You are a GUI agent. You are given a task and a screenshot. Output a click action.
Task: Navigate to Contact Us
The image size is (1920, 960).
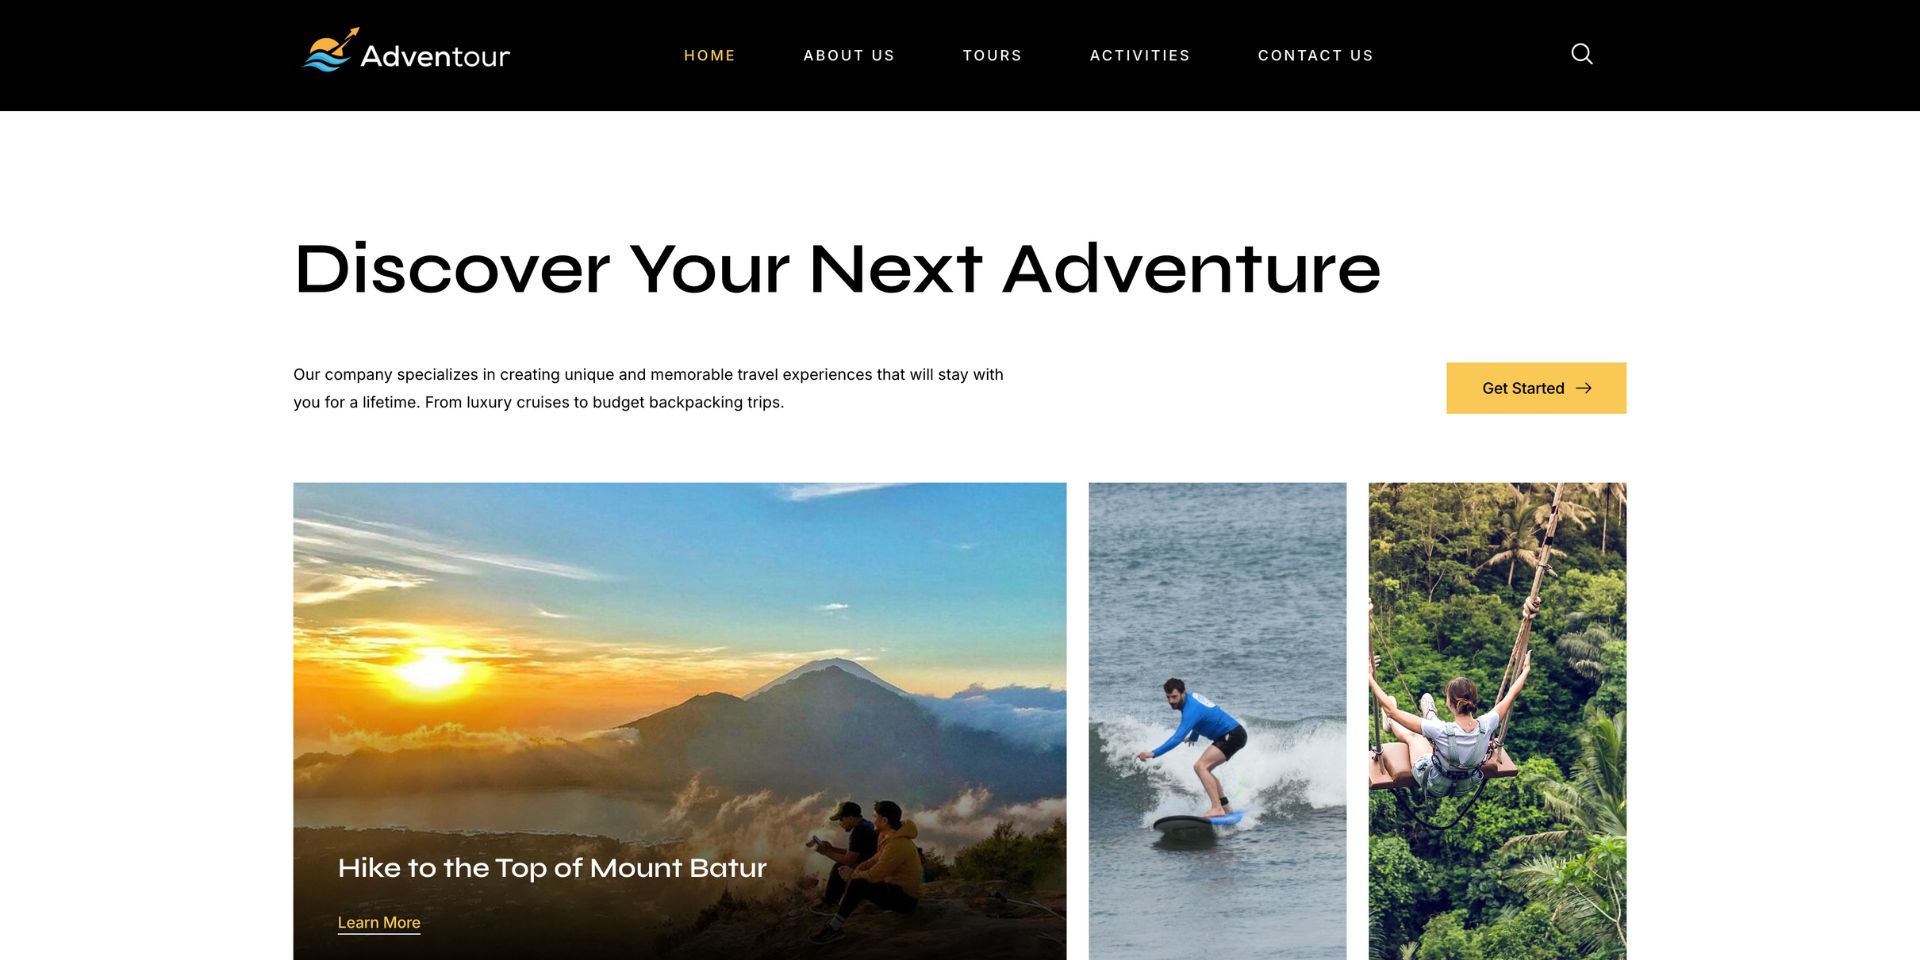(1315, 55)
